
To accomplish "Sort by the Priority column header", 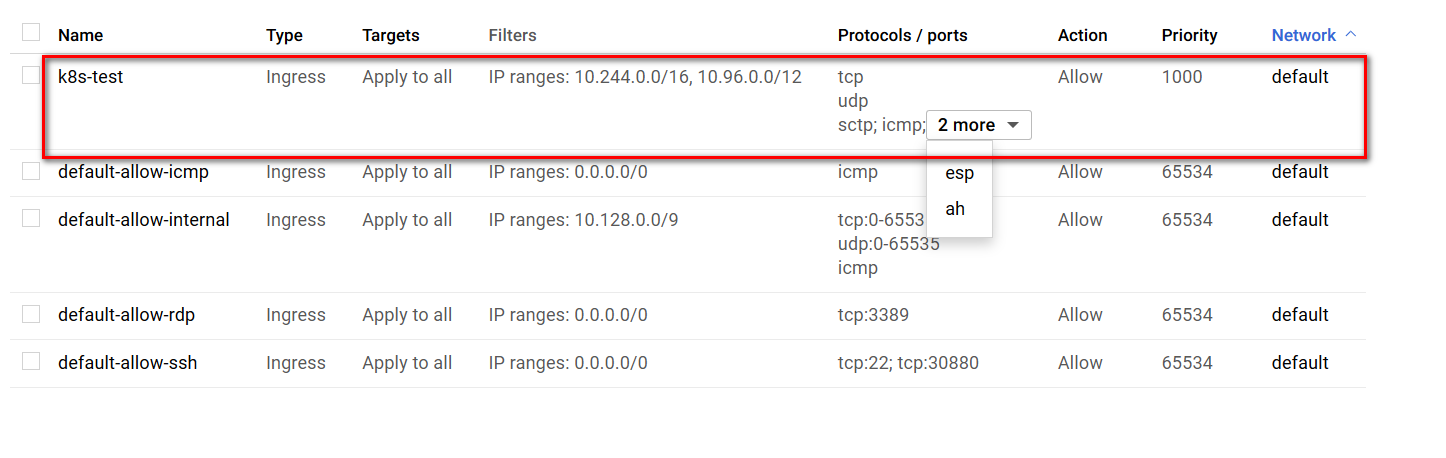I will (x=1189, y=35).
